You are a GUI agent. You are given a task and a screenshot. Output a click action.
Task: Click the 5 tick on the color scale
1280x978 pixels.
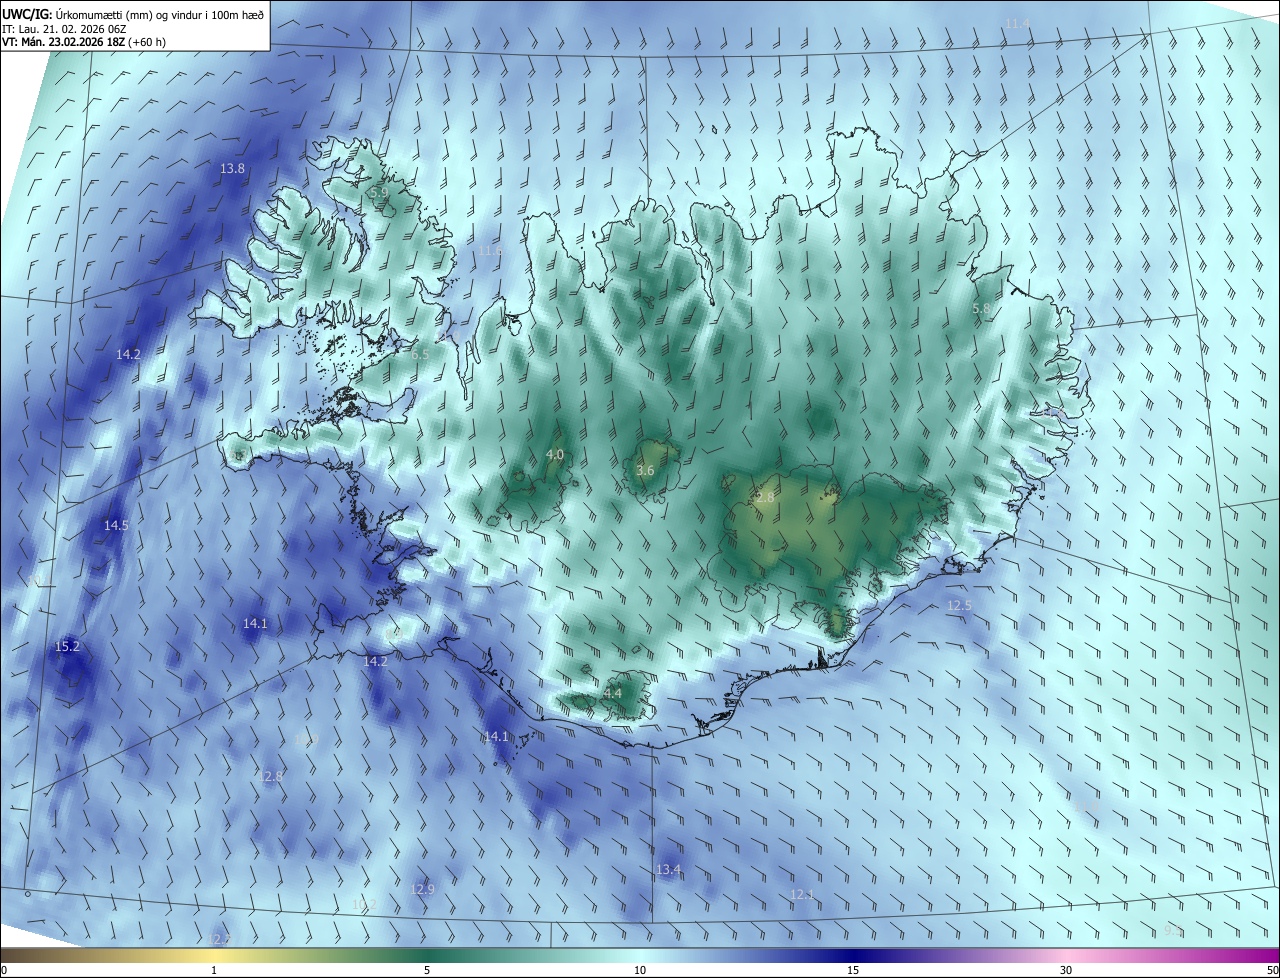point(427,970)
